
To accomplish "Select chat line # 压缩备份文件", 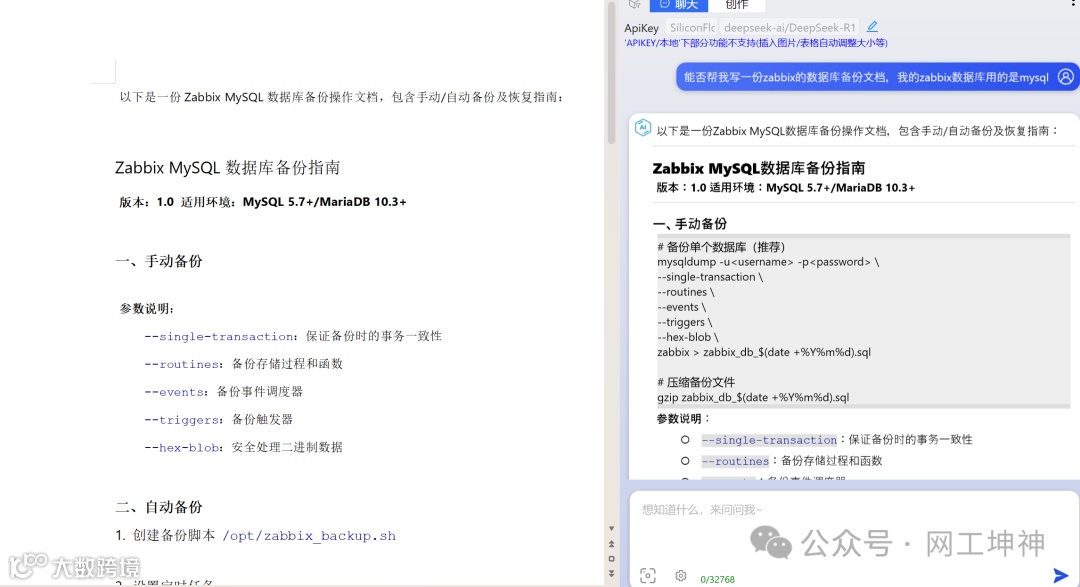I will (x=696, y=382).
